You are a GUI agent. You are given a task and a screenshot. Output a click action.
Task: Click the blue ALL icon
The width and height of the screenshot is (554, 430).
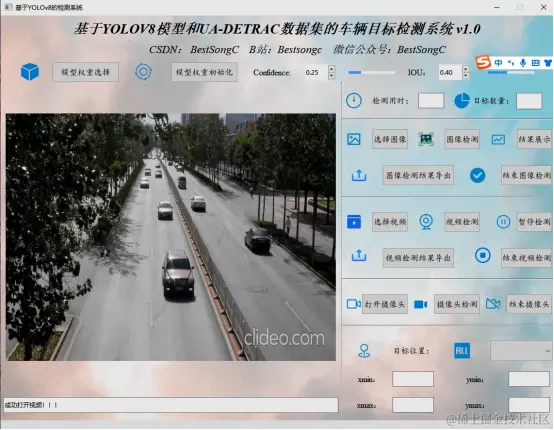[x=462, y=351]
